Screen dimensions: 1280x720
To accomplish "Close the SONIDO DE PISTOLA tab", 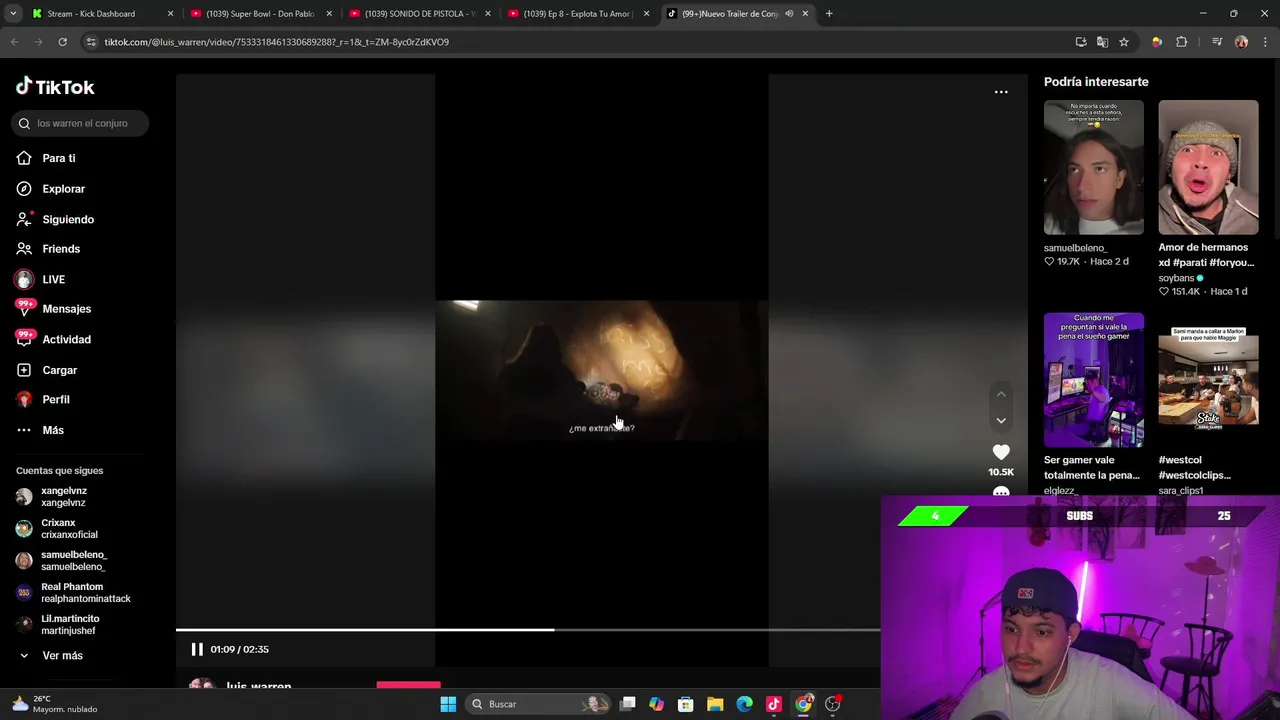I will tap(488, 14).
